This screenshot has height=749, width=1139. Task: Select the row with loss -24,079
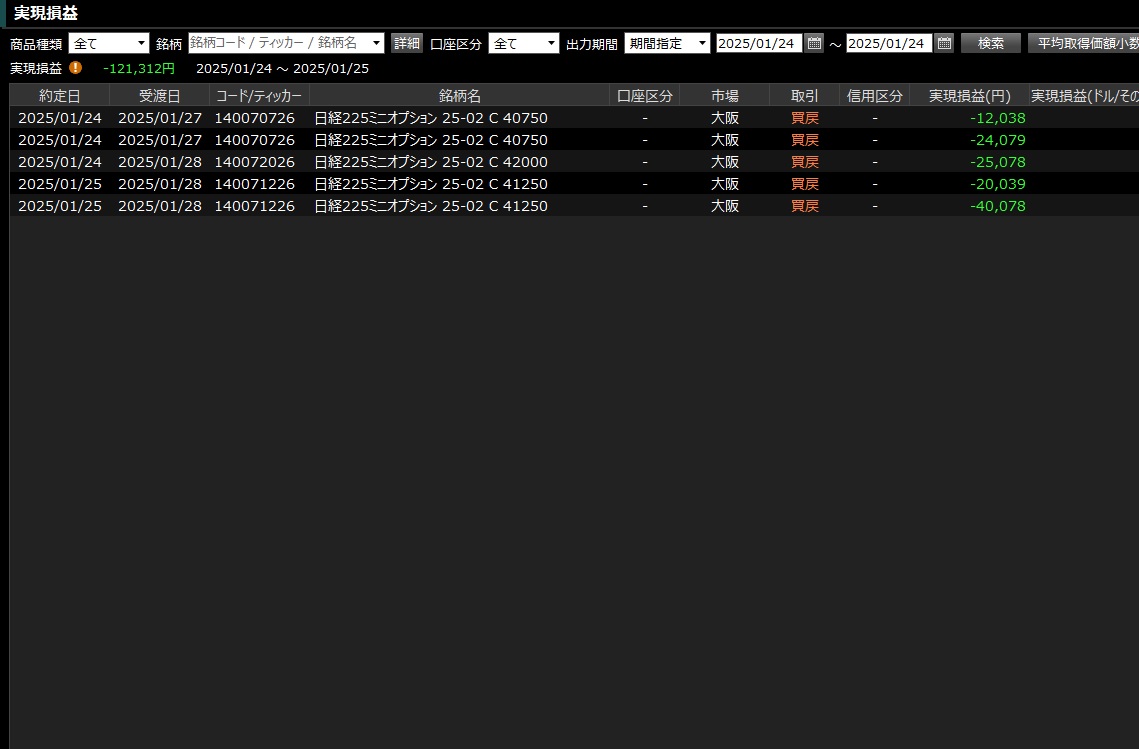click(x=574, y=139)
